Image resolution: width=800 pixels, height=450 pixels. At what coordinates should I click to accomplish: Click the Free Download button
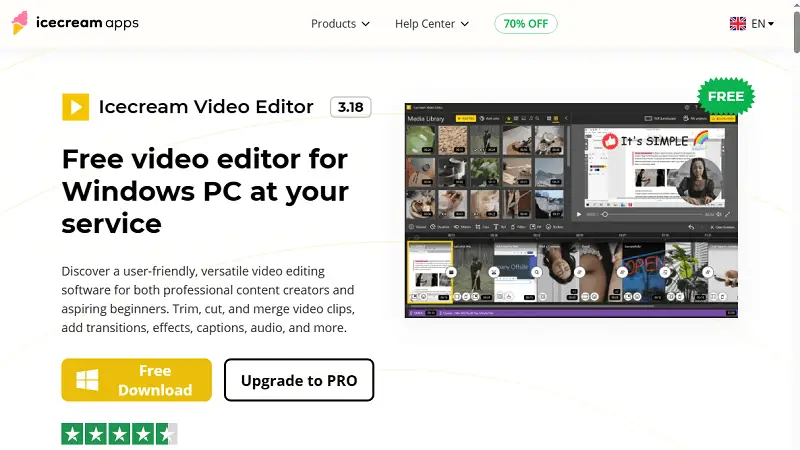point(137,380)
